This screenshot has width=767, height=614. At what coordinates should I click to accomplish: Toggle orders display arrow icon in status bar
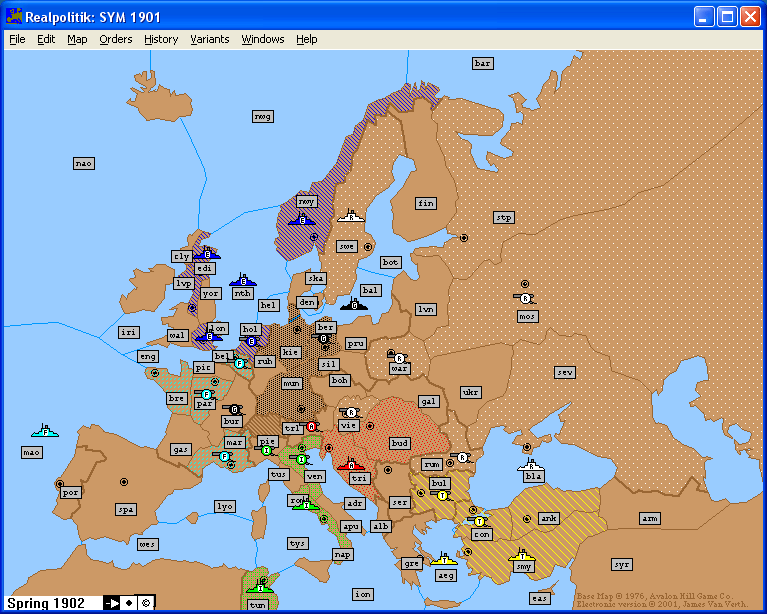(x=112, y=603)
